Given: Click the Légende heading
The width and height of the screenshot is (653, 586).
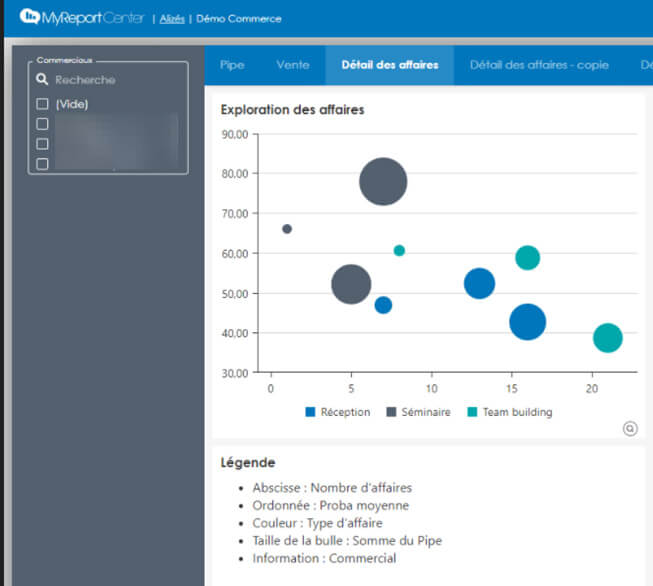Looking at the screenshot, I should click(248, 462).
